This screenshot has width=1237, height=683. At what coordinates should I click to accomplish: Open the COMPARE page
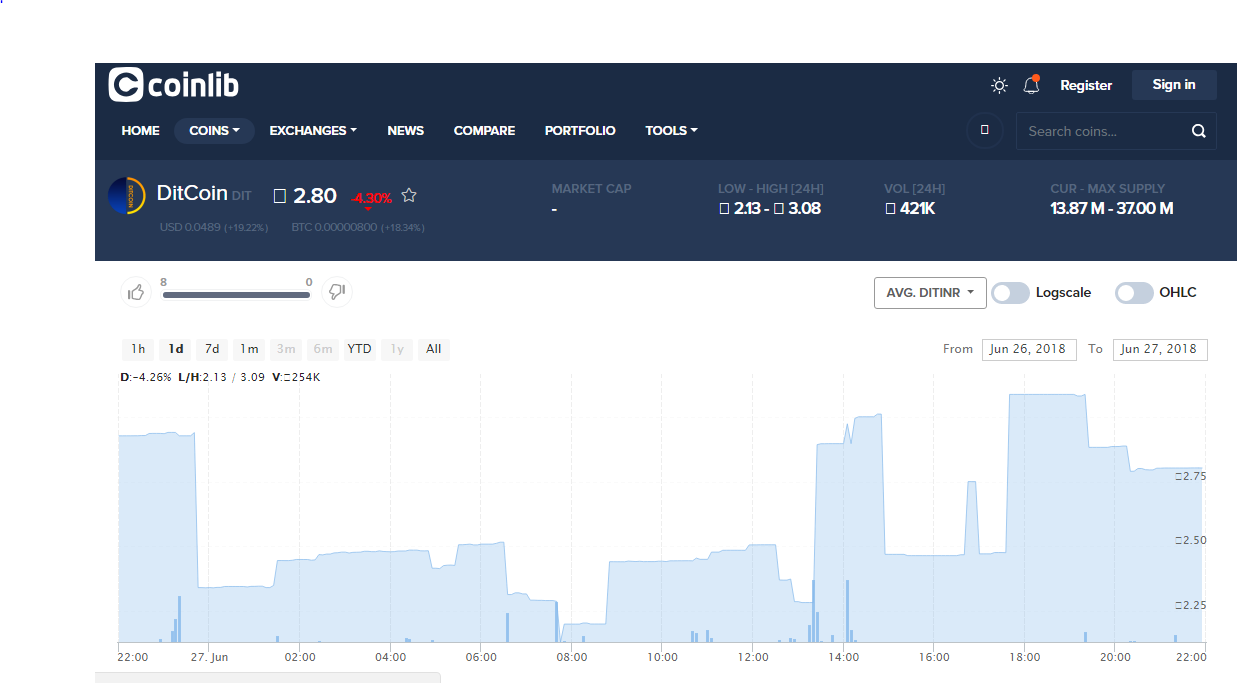pos(484,131)
